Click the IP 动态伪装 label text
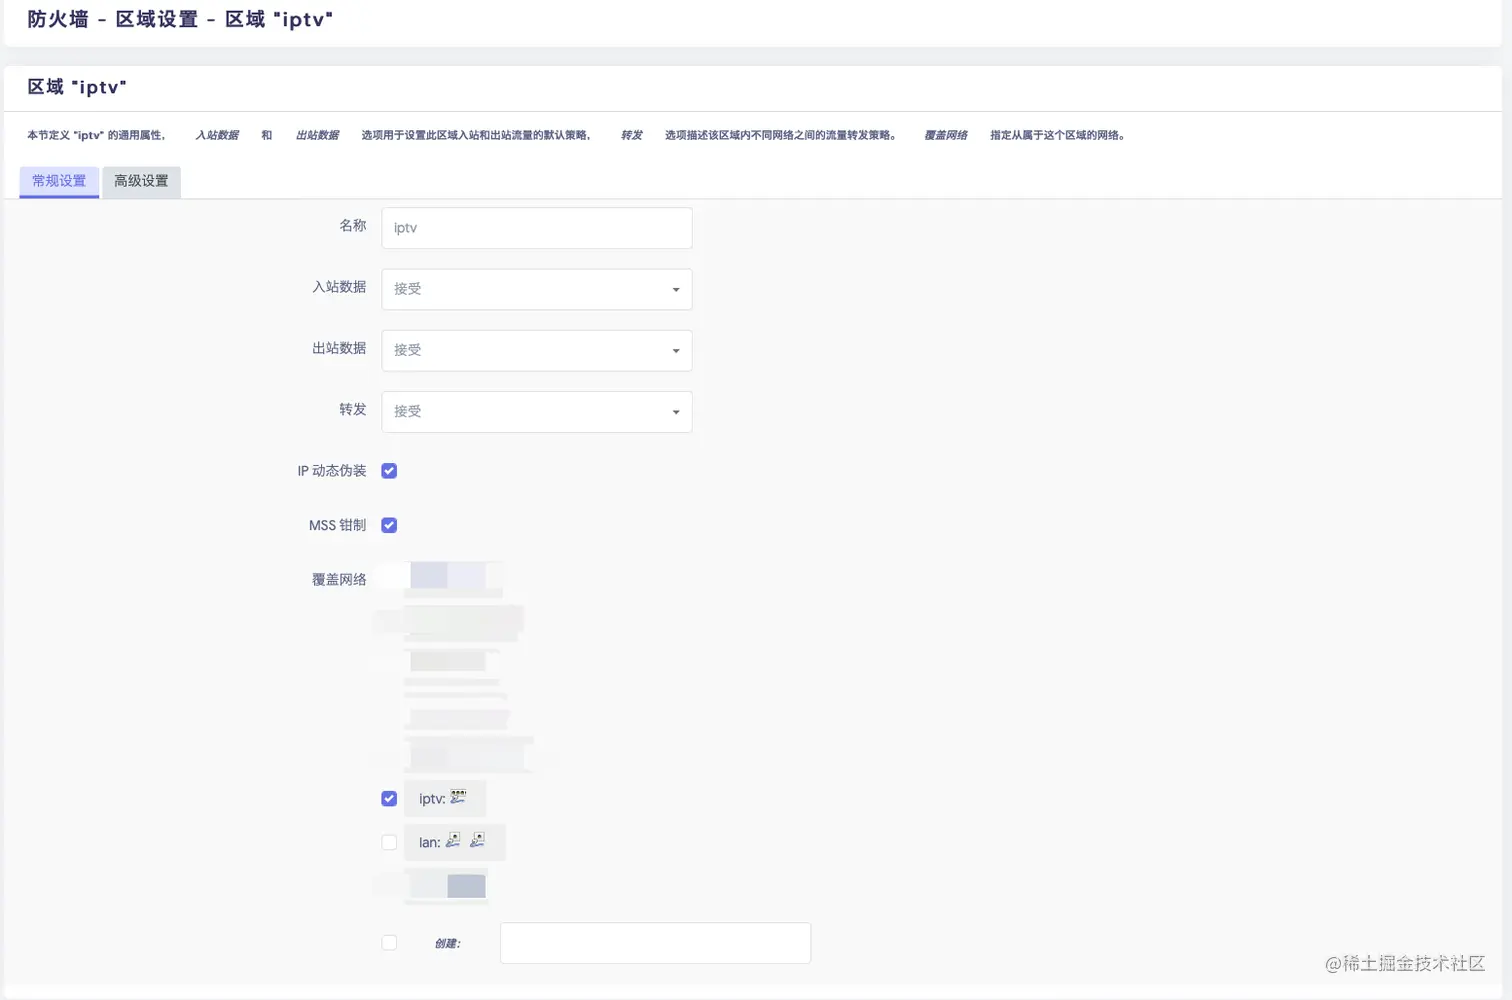Image resolution: width=1512 pixels, height=1000 pixels. point(332,471)
